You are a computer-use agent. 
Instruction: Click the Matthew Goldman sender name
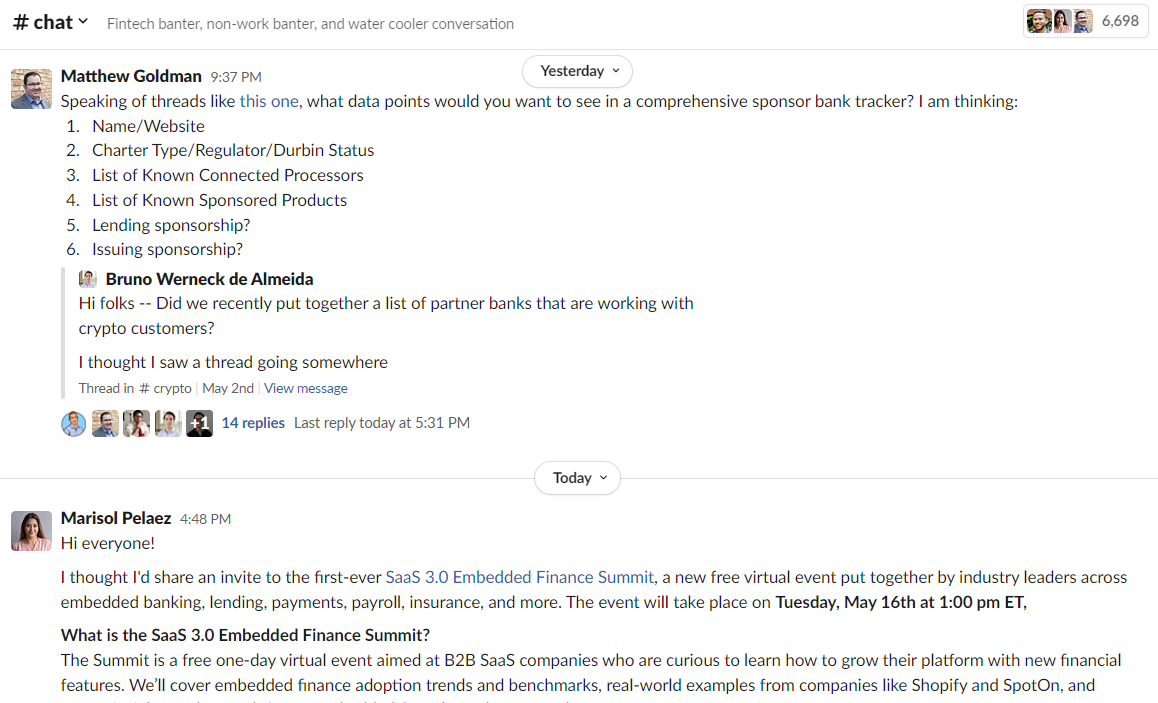(x=131, y=76)
